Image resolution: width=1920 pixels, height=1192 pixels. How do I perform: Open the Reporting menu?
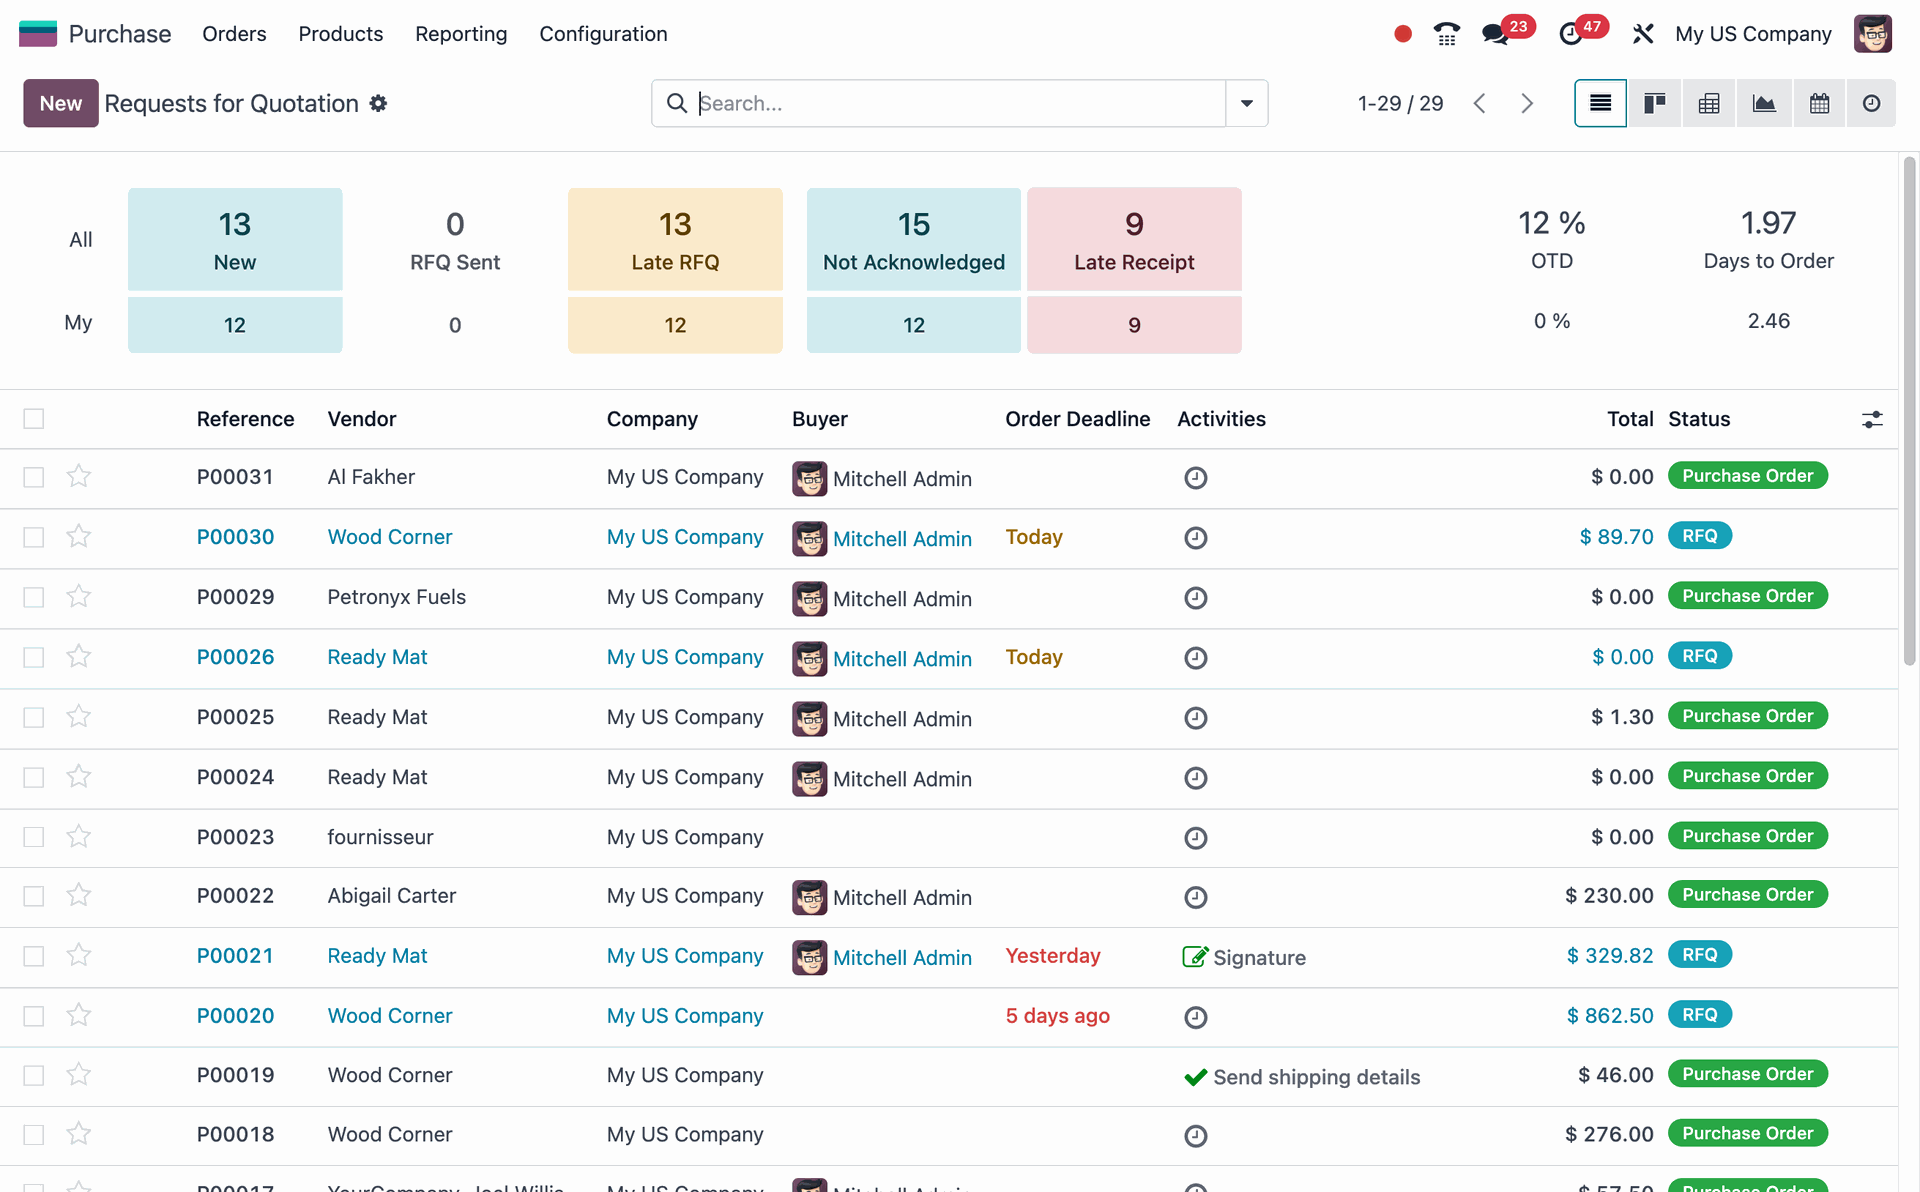[x=461, y=34]
